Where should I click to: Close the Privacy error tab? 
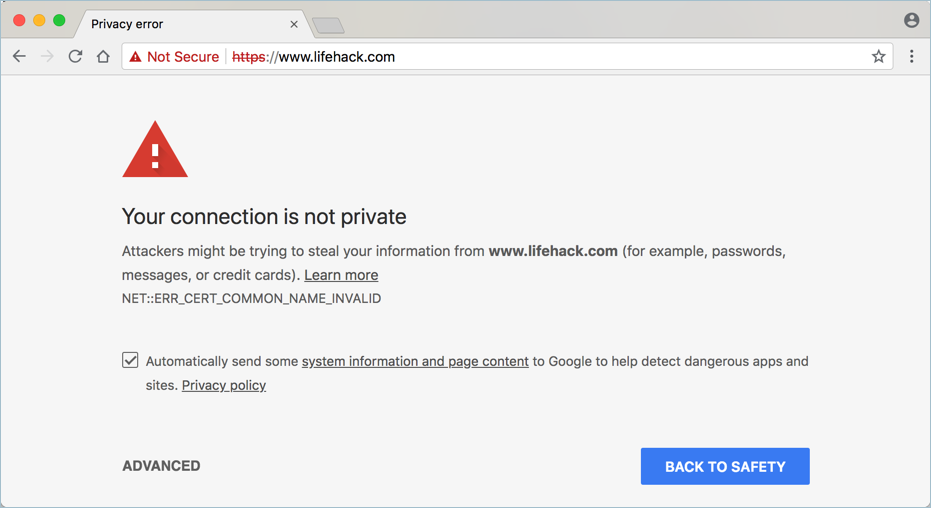[x=294, y=24]
